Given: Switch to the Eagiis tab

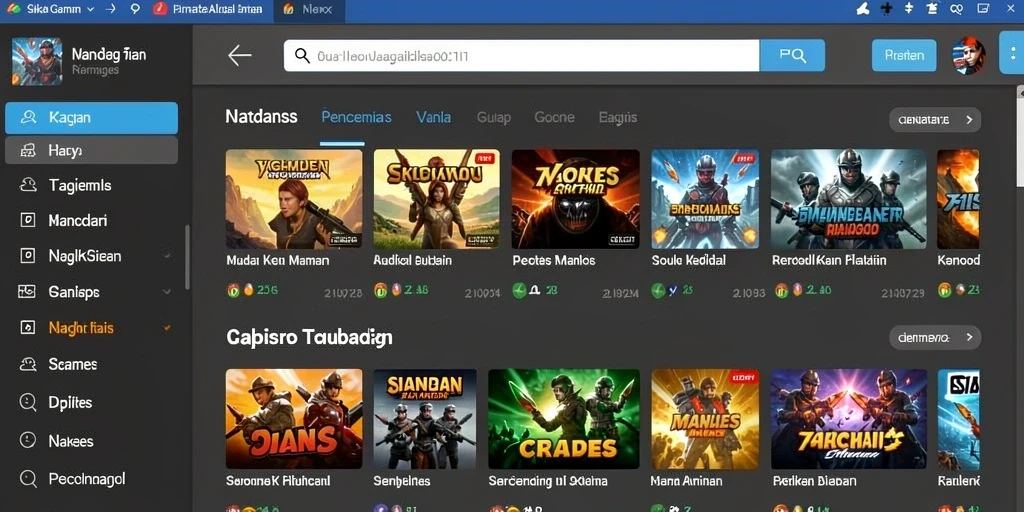Looking at the screenshot, I should pyautogui.click(x=618, y=118).
